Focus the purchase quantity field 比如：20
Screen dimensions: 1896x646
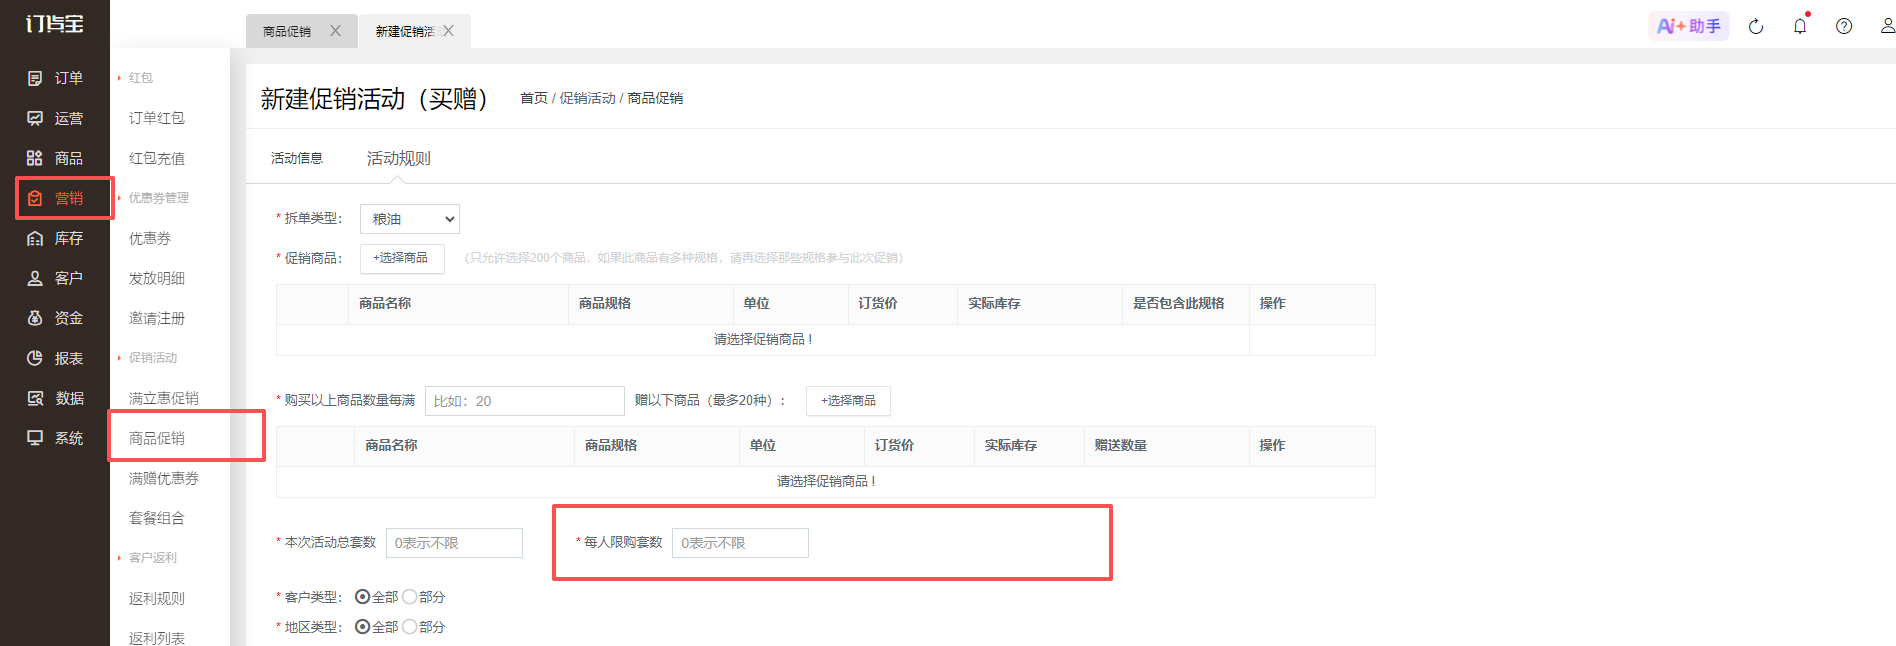(x=525, y=401)
